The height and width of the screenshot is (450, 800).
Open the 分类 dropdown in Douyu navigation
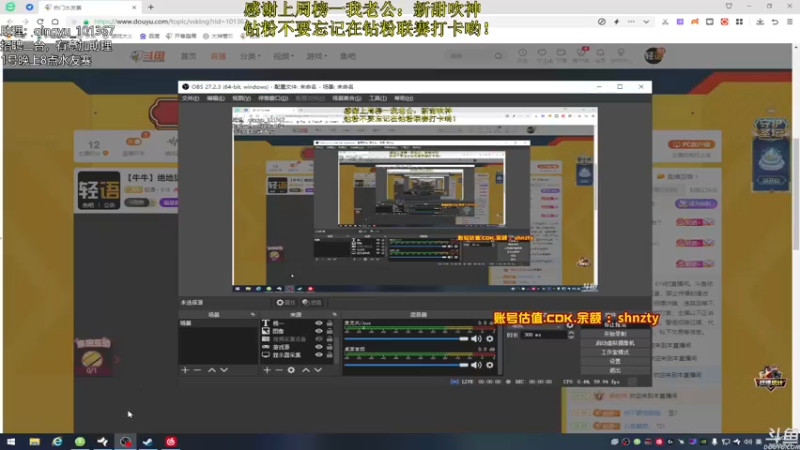[250, 56]
